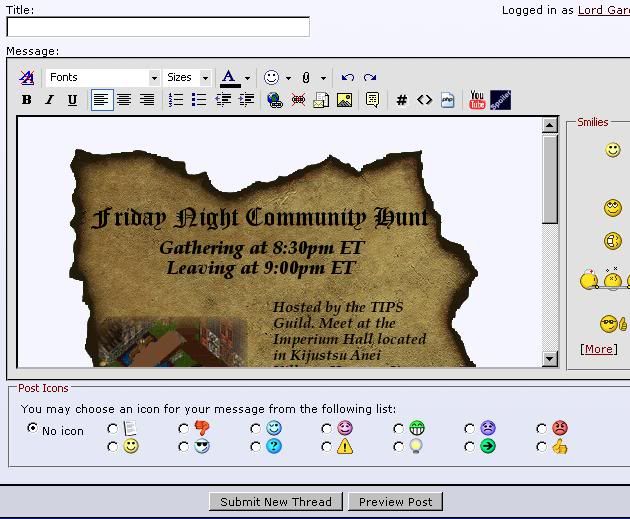Viewport: 630px width, 519px height.
Task: Insert a YouTube video tag
Action: point(477,100)
